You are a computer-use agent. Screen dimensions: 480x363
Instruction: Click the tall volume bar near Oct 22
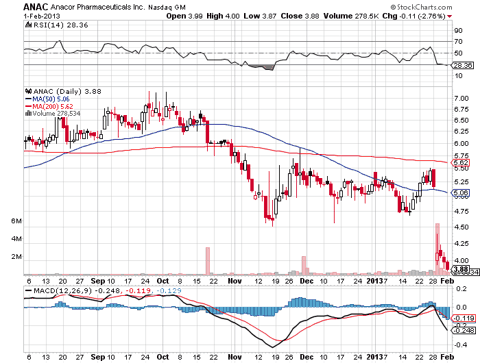[208, 261]
